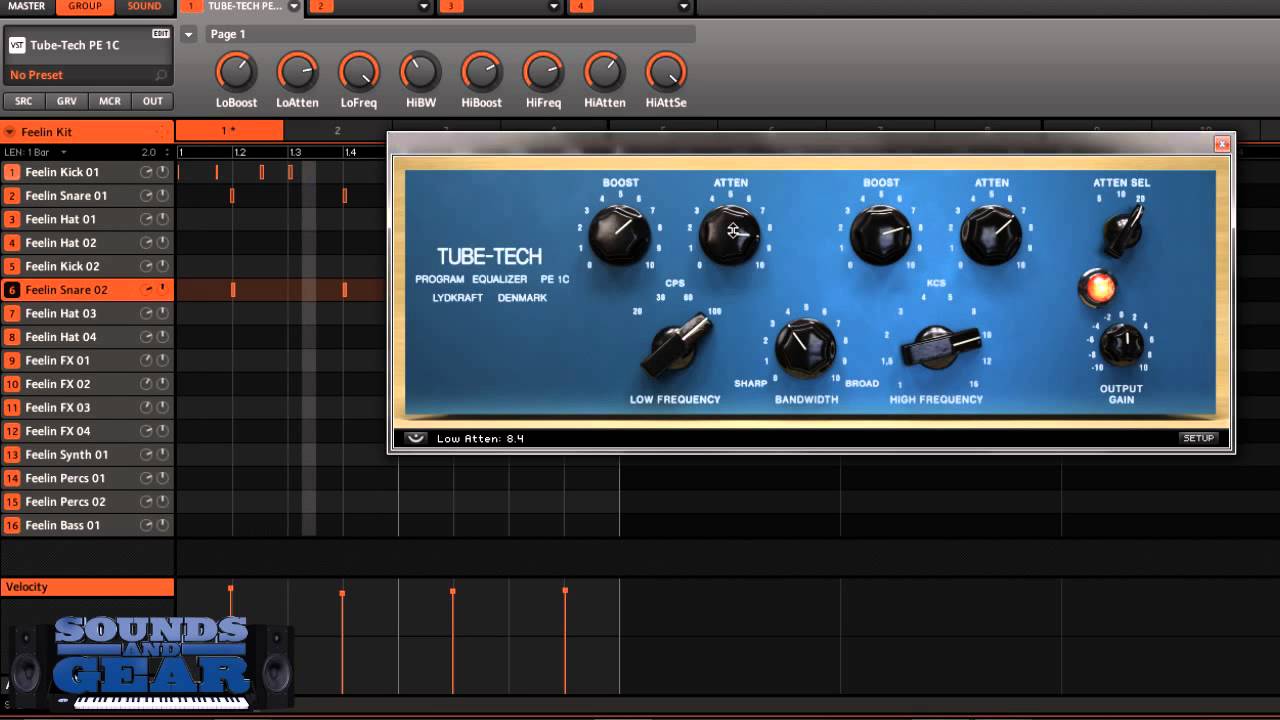Click the Feelin Hat 01 volume knob
The width and height of the screenshot is (1280, 720).
147,219
